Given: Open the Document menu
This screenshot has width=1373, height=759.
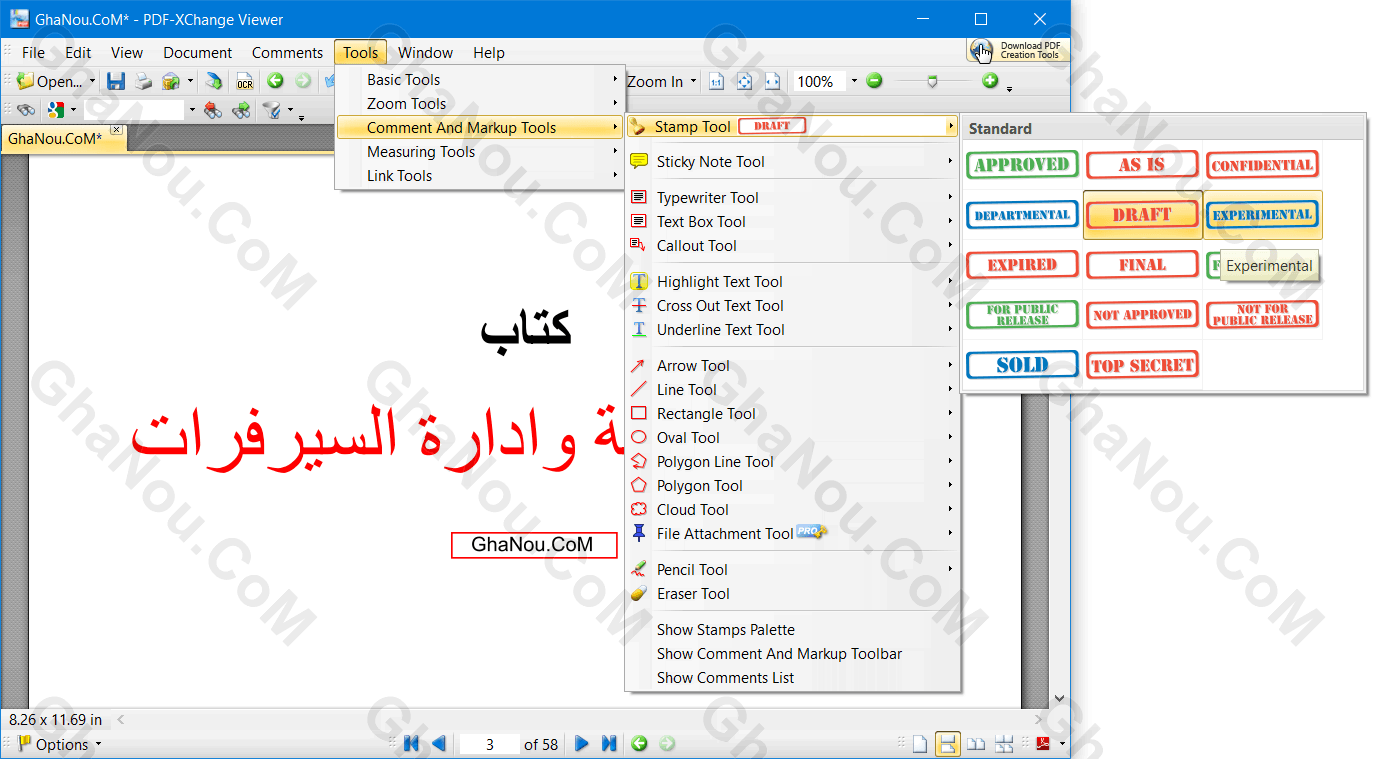Looking at the screenshot, I should 198,53.
